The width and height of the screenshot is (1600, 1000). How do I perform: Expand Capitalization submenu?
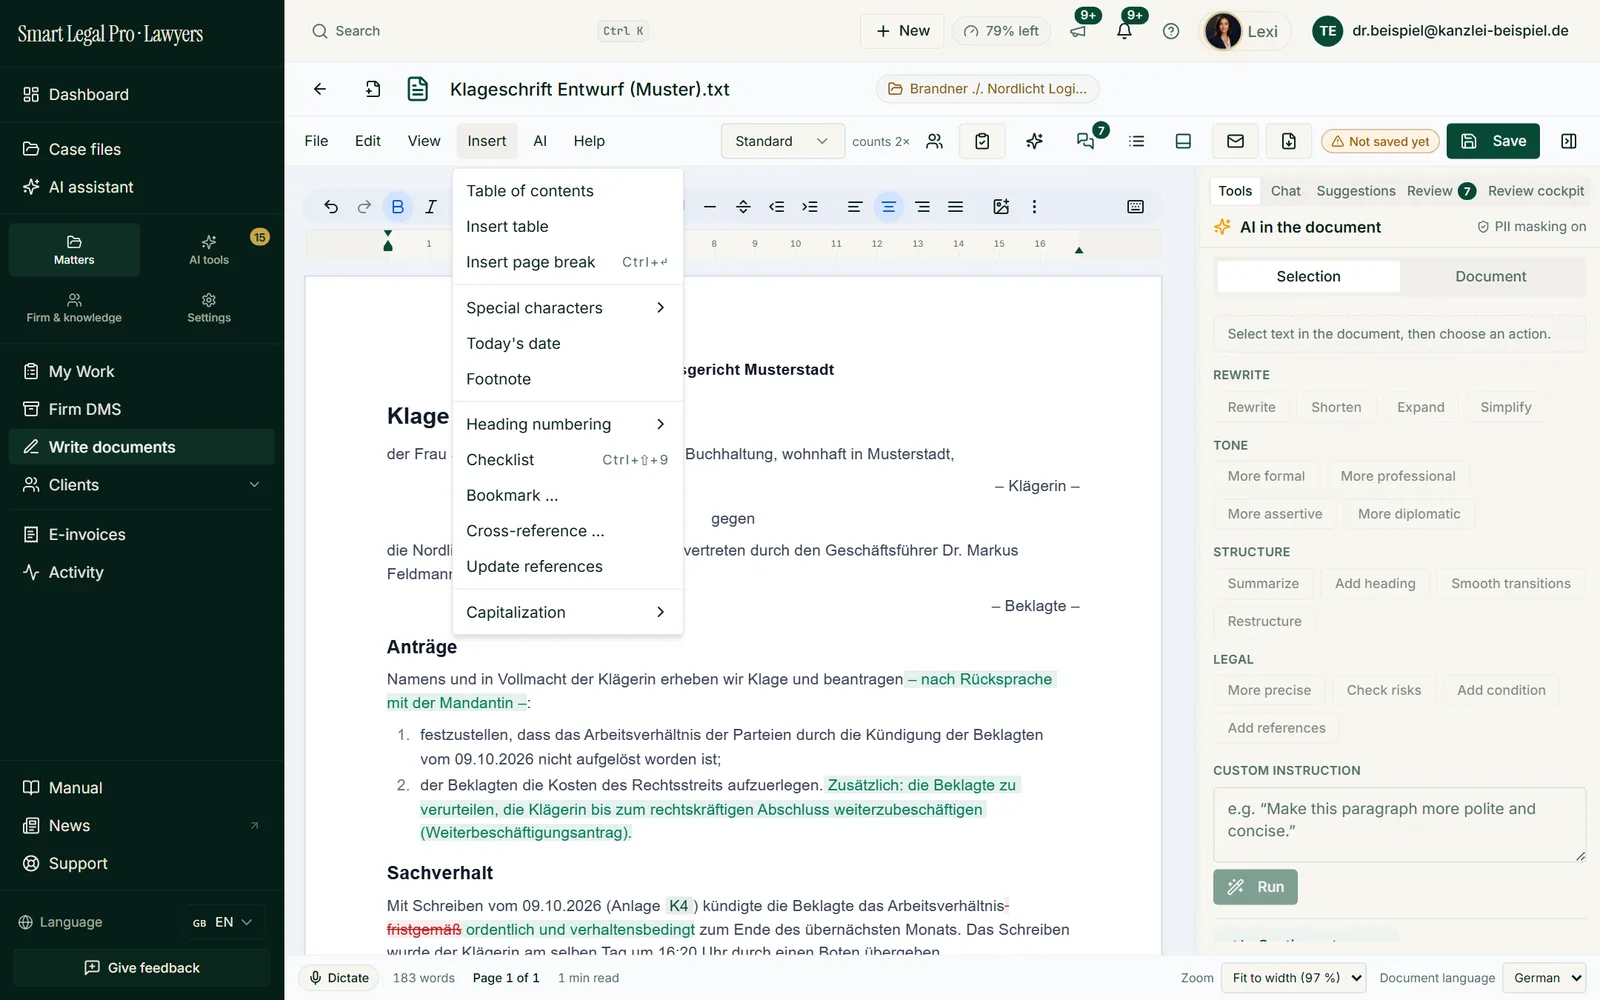click(567, 612)
